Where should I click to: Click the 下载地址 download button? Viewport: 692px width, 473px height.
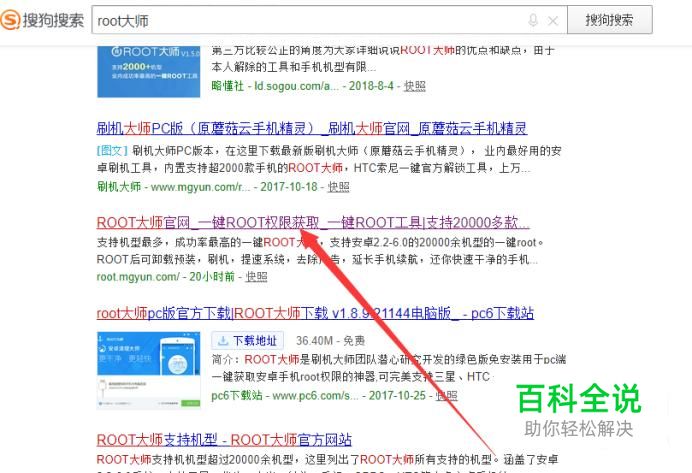pyautogui.click(x=248, y=341)
